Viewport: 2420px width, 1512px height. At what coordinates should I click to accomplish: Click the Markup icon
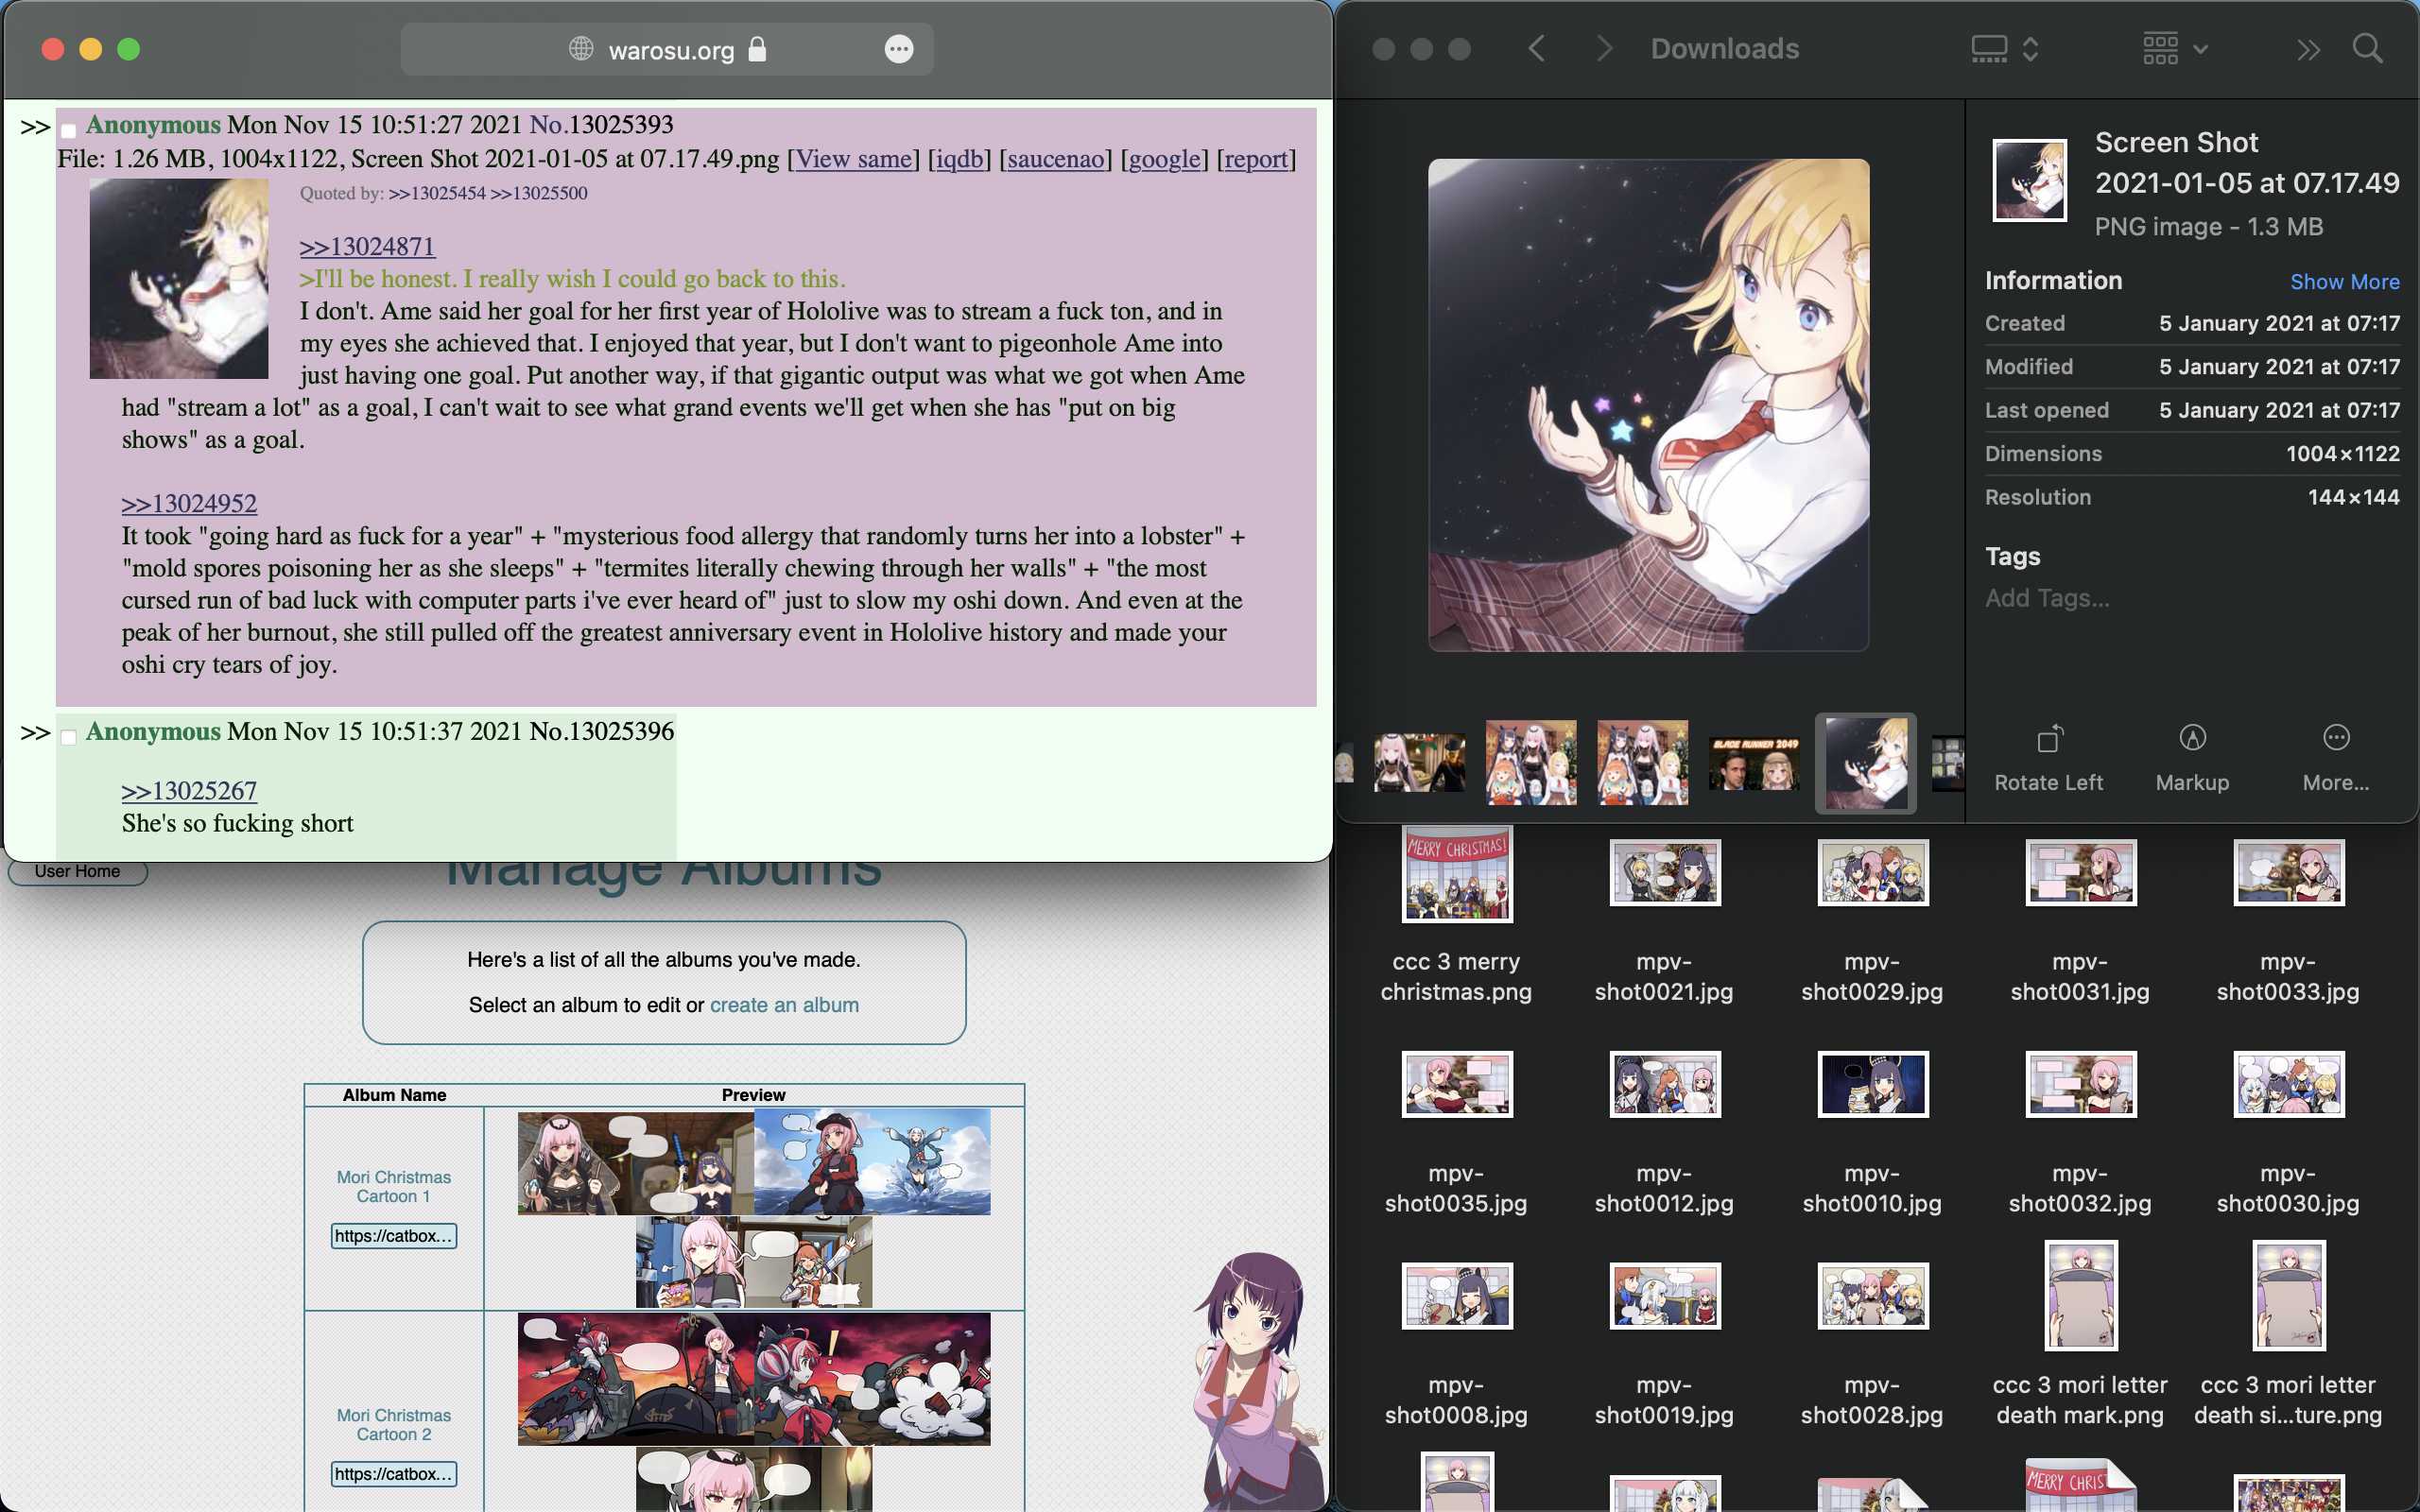(2192, 739)
